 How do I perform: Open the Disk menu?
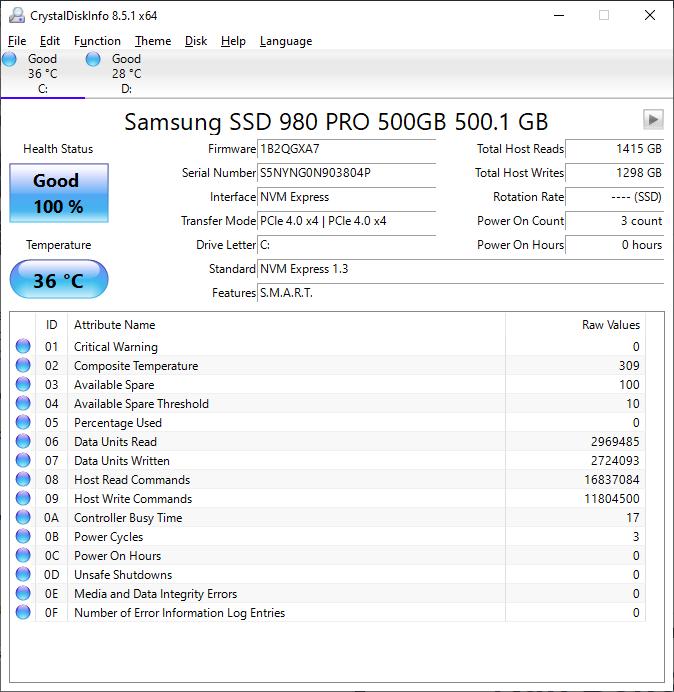point(196,41)
